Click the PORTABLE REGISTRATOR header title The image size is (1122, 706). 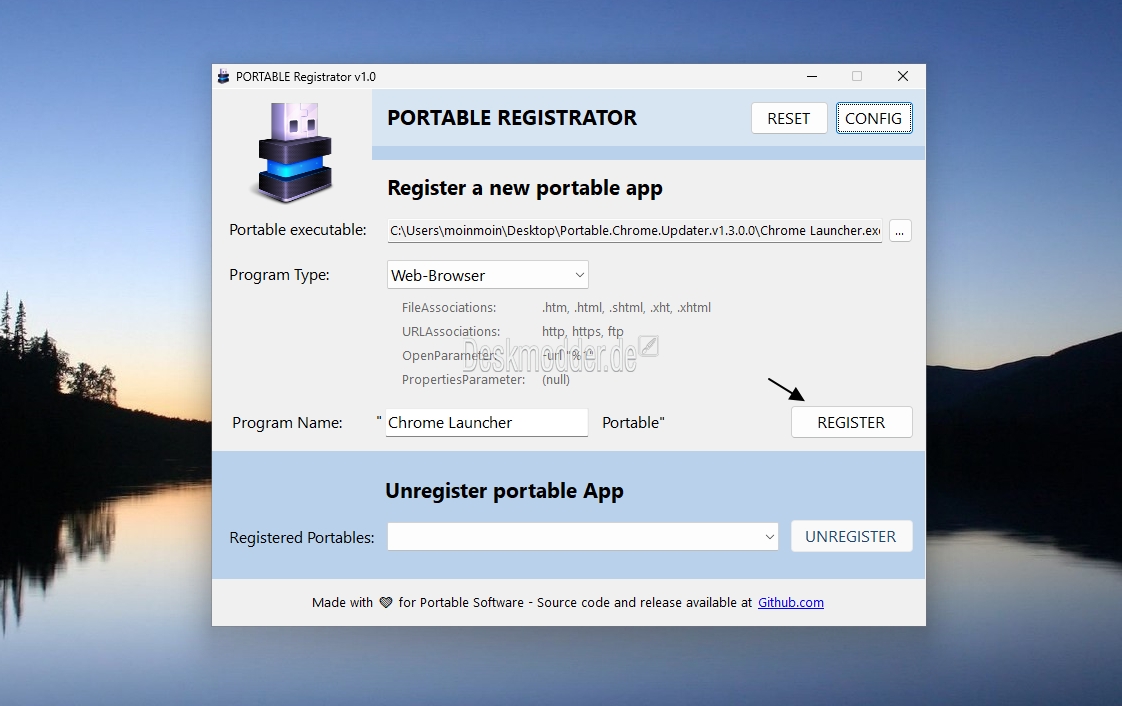(512, 118)
